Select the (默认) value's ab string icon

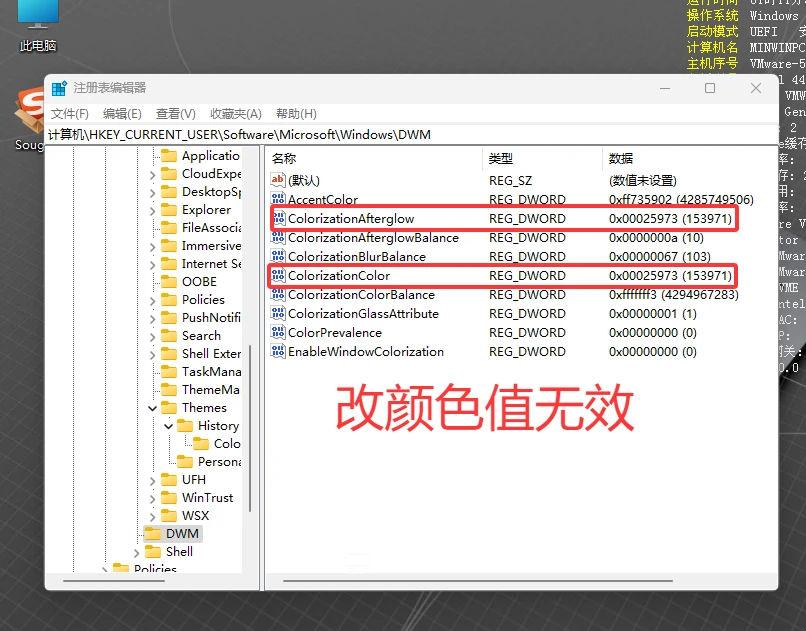pos(278,180)
